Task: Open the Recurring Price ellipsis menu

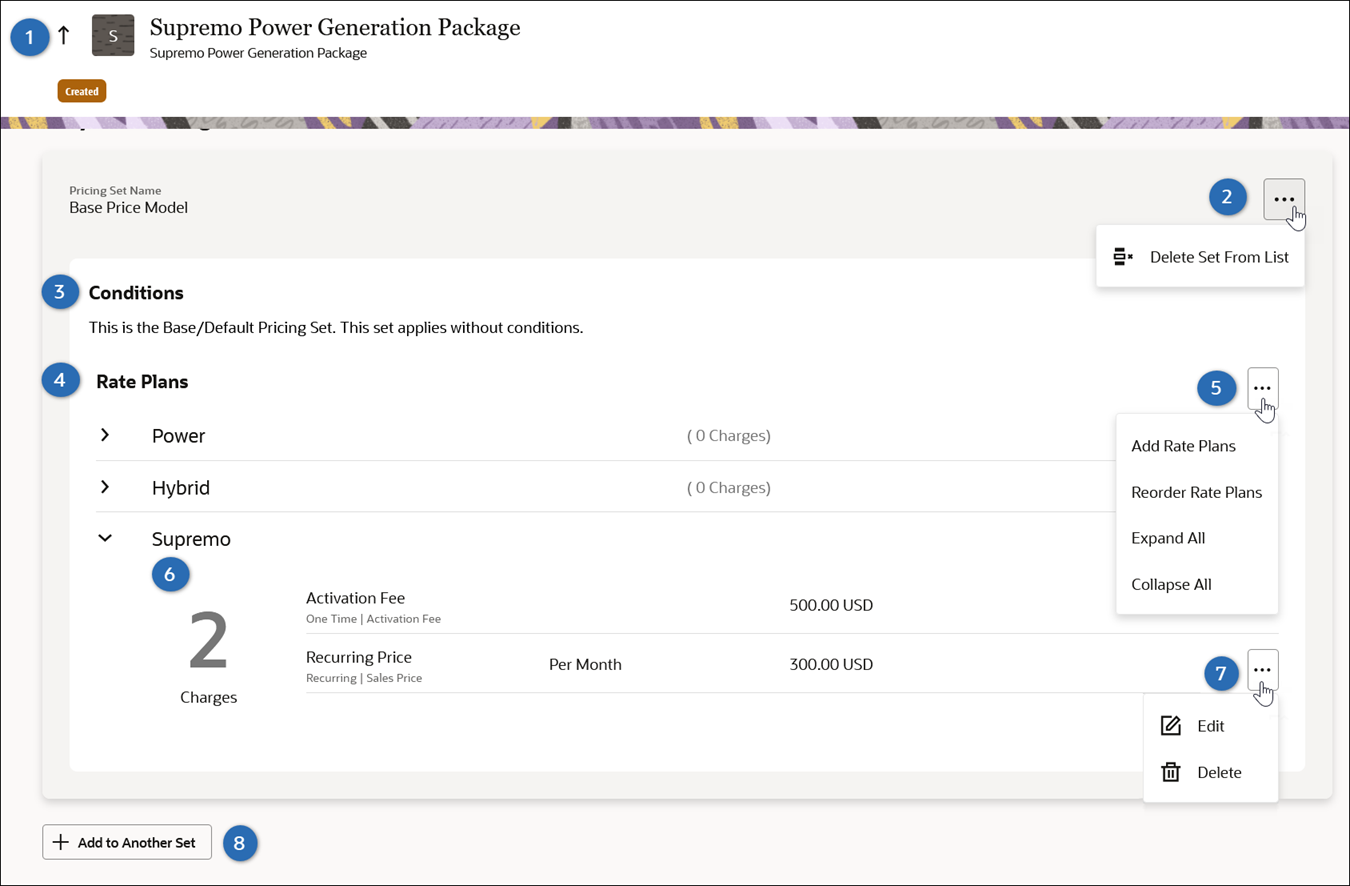Action: 1262,669
